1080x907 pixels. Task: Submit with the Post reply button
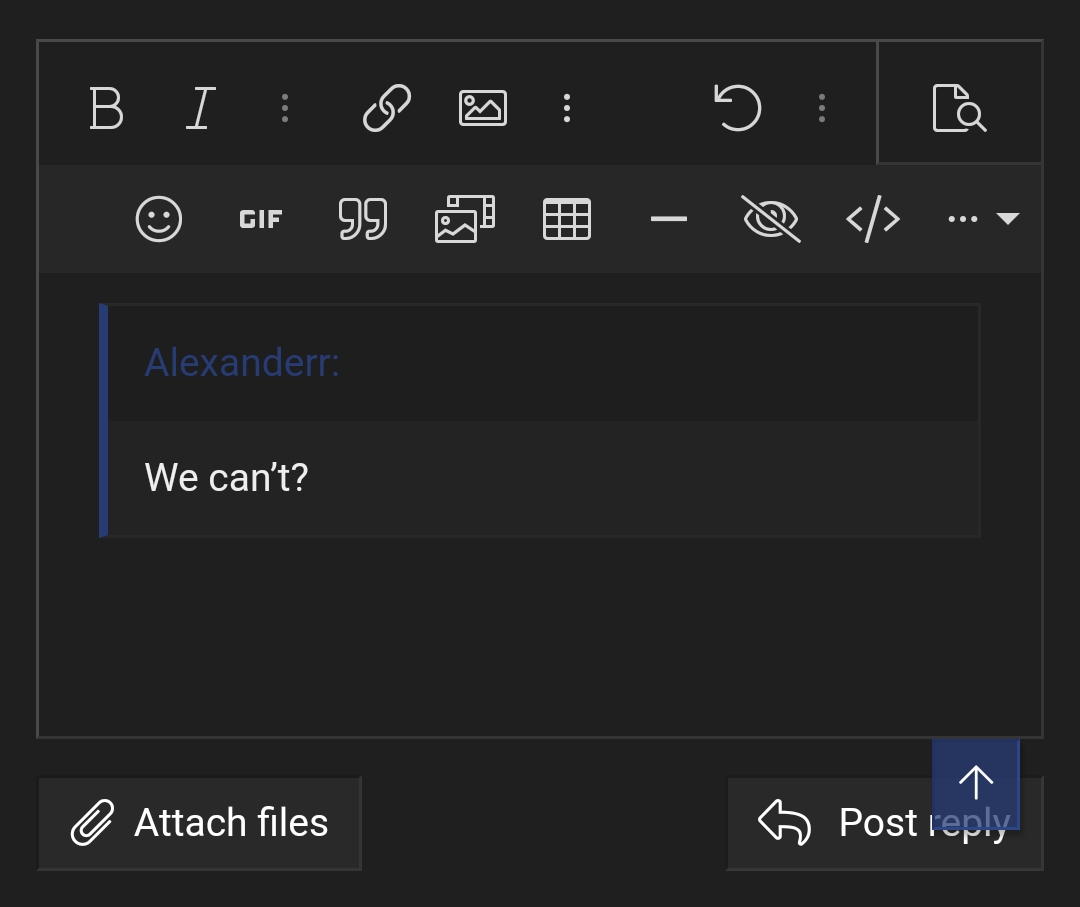[x=885, y=823]
